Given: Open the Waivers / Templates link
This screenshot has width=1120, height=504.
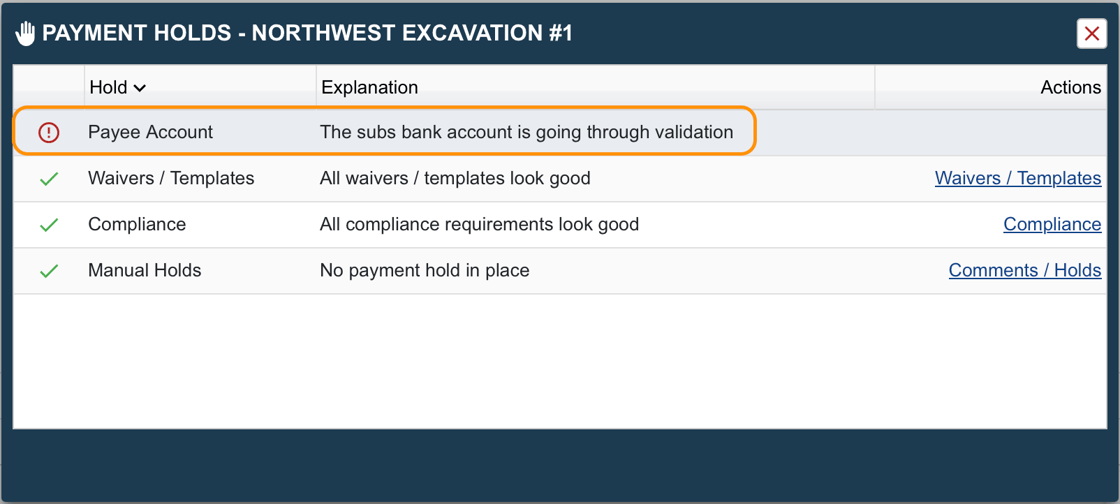Looking at the screenshot, I should (1017, 178).
